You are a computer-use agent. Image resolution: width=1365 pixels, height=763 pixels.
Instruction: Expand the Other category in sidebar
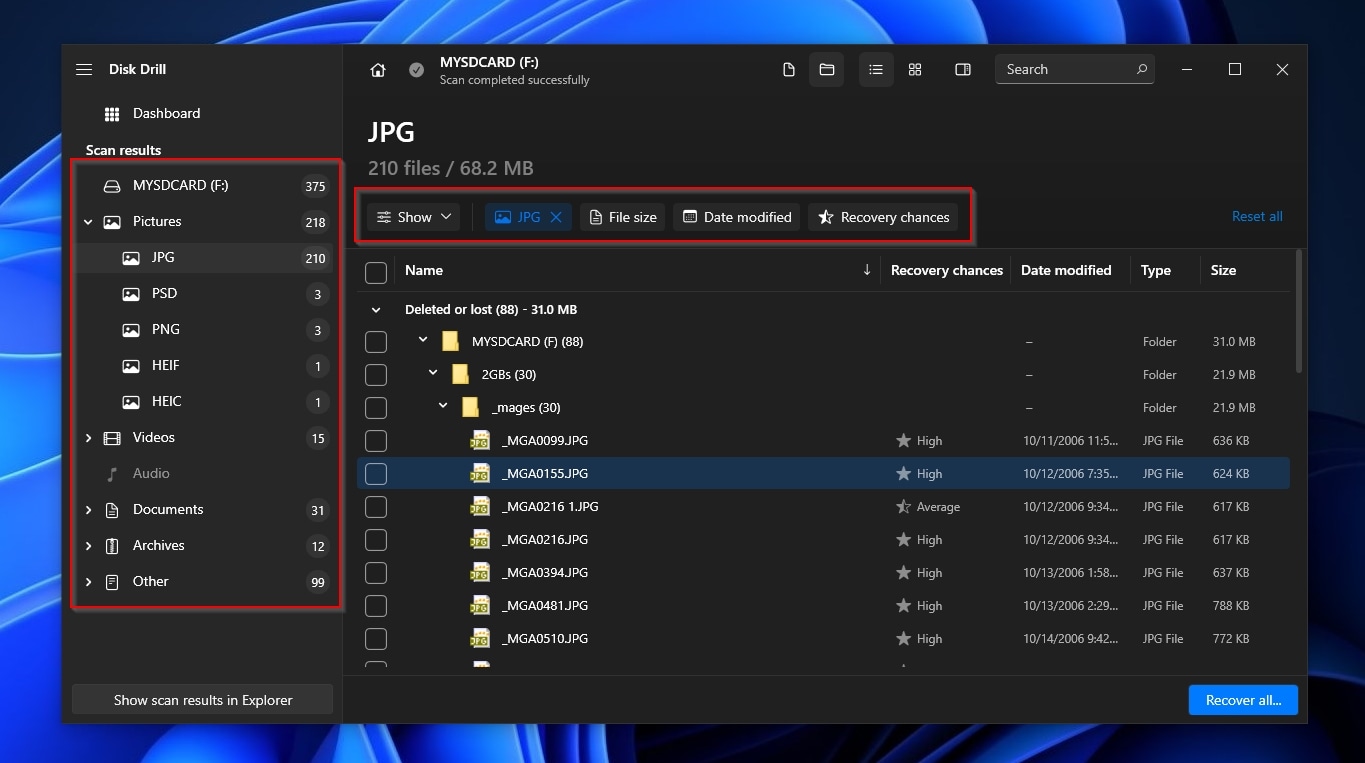pyautogui.click(x=88, y=582)
